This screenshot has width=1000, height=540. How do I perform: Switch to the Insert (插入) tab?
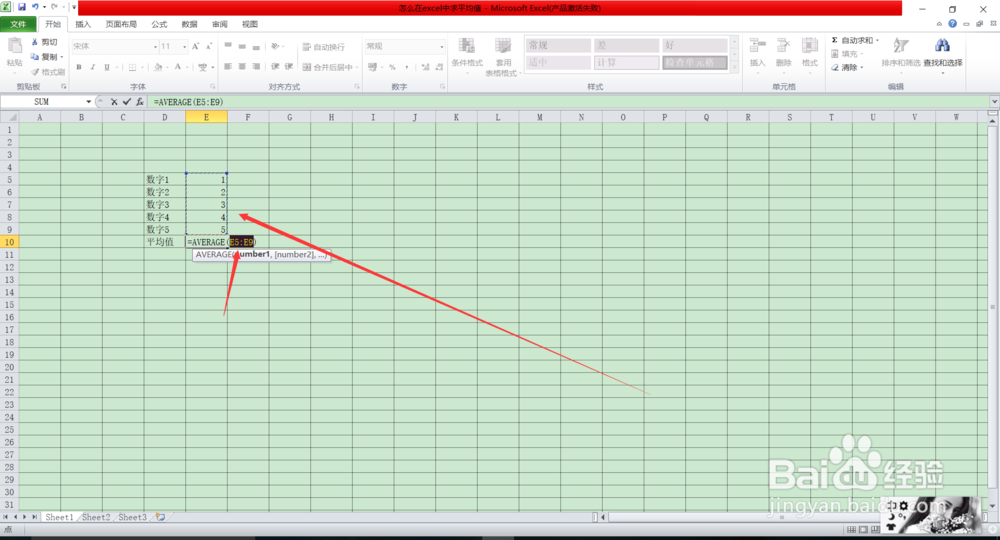point(83,24)
